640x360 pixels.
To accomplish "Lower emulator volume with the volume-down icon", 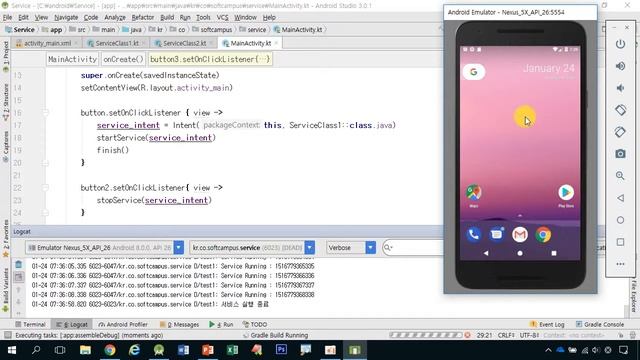I will (x=620, y=88).
